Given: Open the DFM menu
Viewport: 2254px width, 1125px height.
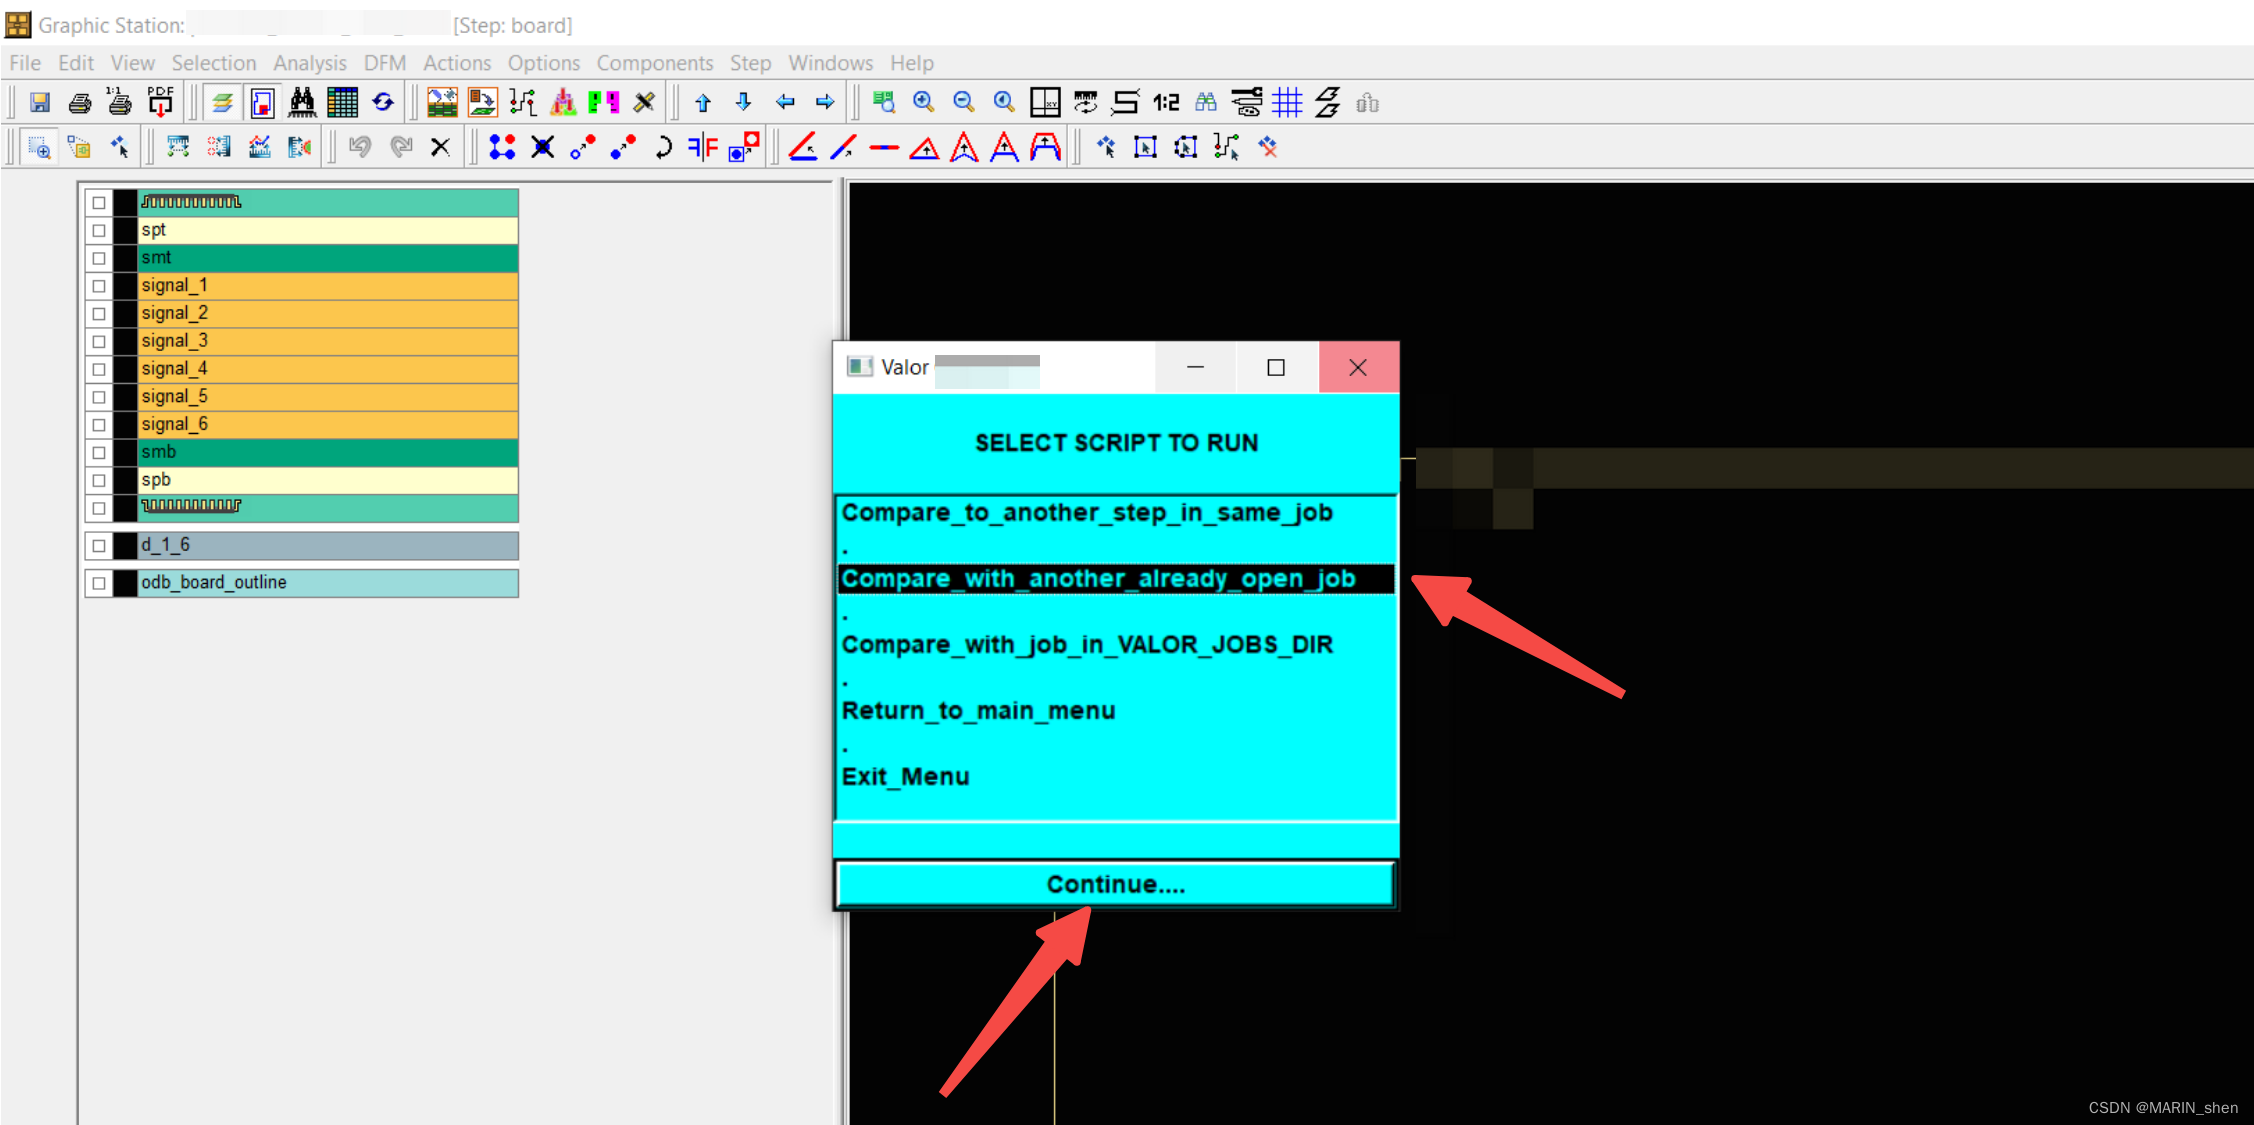Looking at the screenshot, I should [384, 62].
